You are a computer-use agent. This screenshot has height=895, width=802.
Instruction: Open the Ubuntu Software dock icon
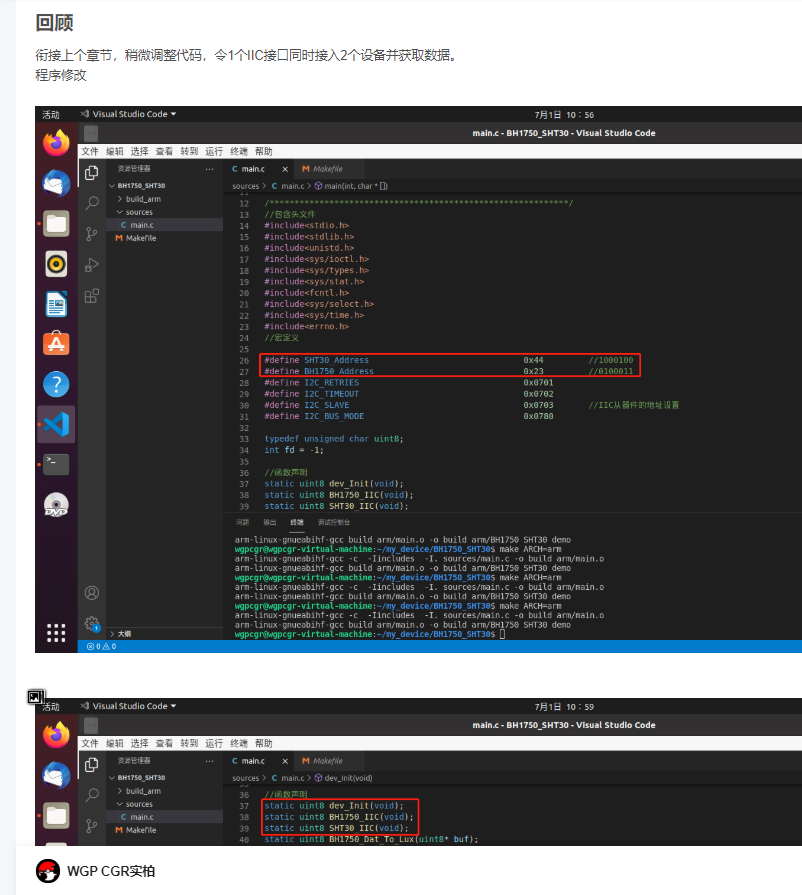coord(56,344)
